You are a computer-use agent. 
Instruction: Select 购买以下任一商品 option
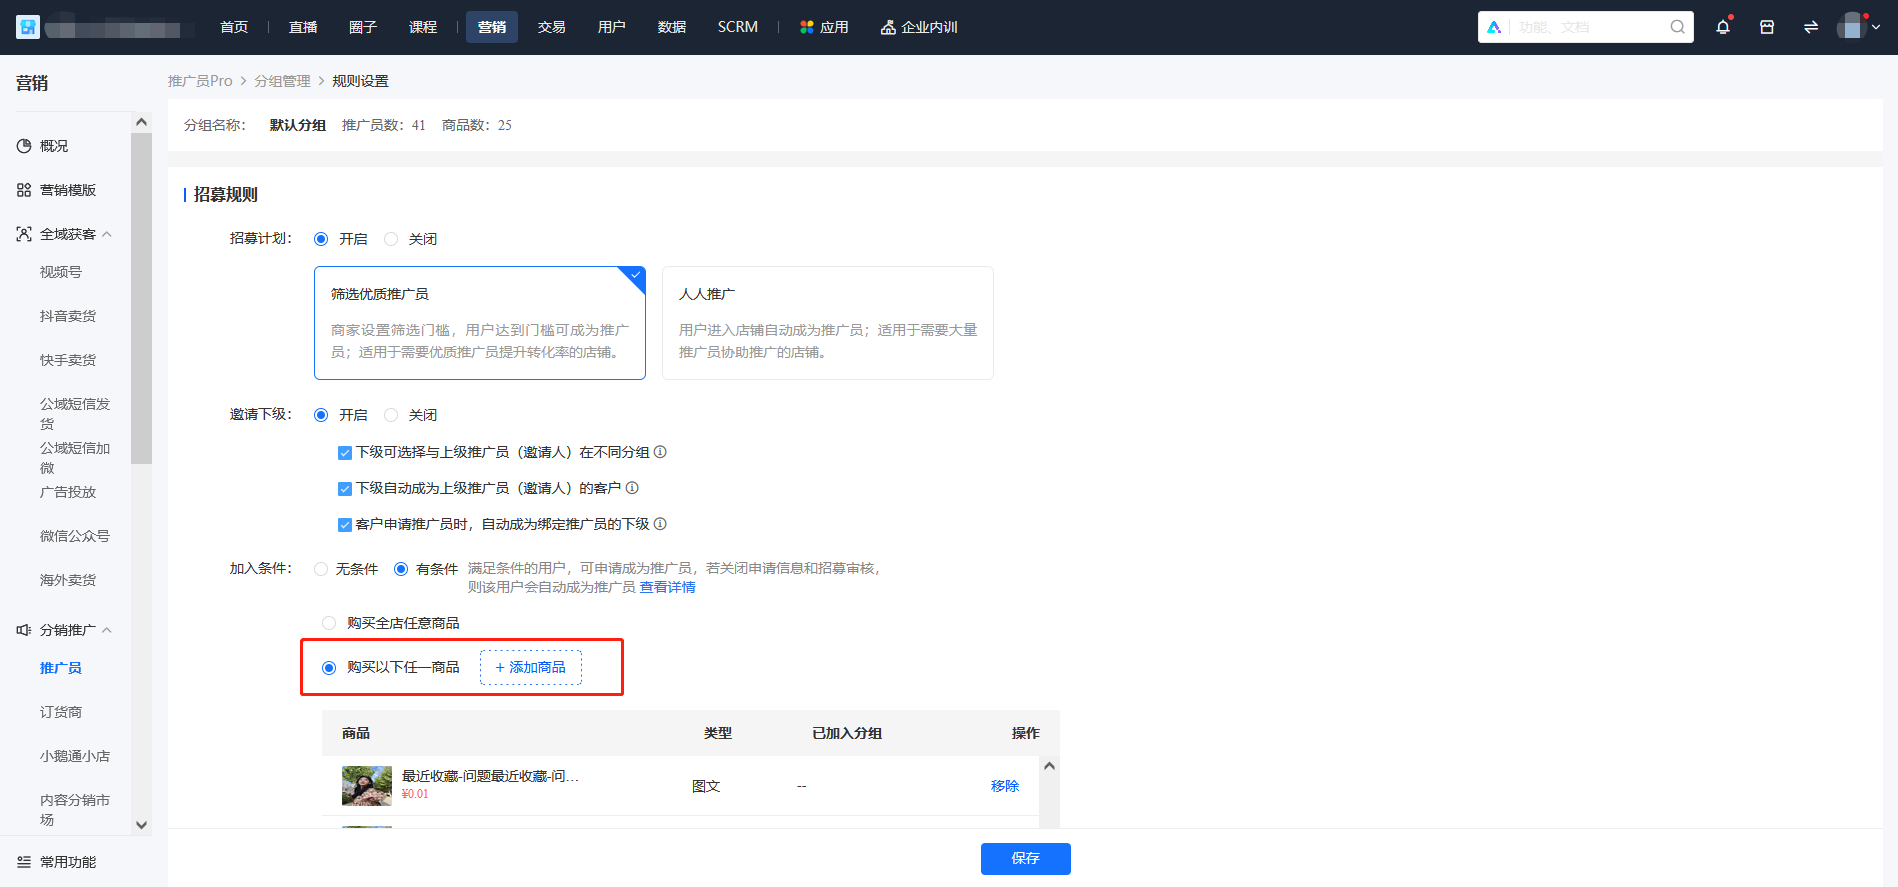point(329,668)
